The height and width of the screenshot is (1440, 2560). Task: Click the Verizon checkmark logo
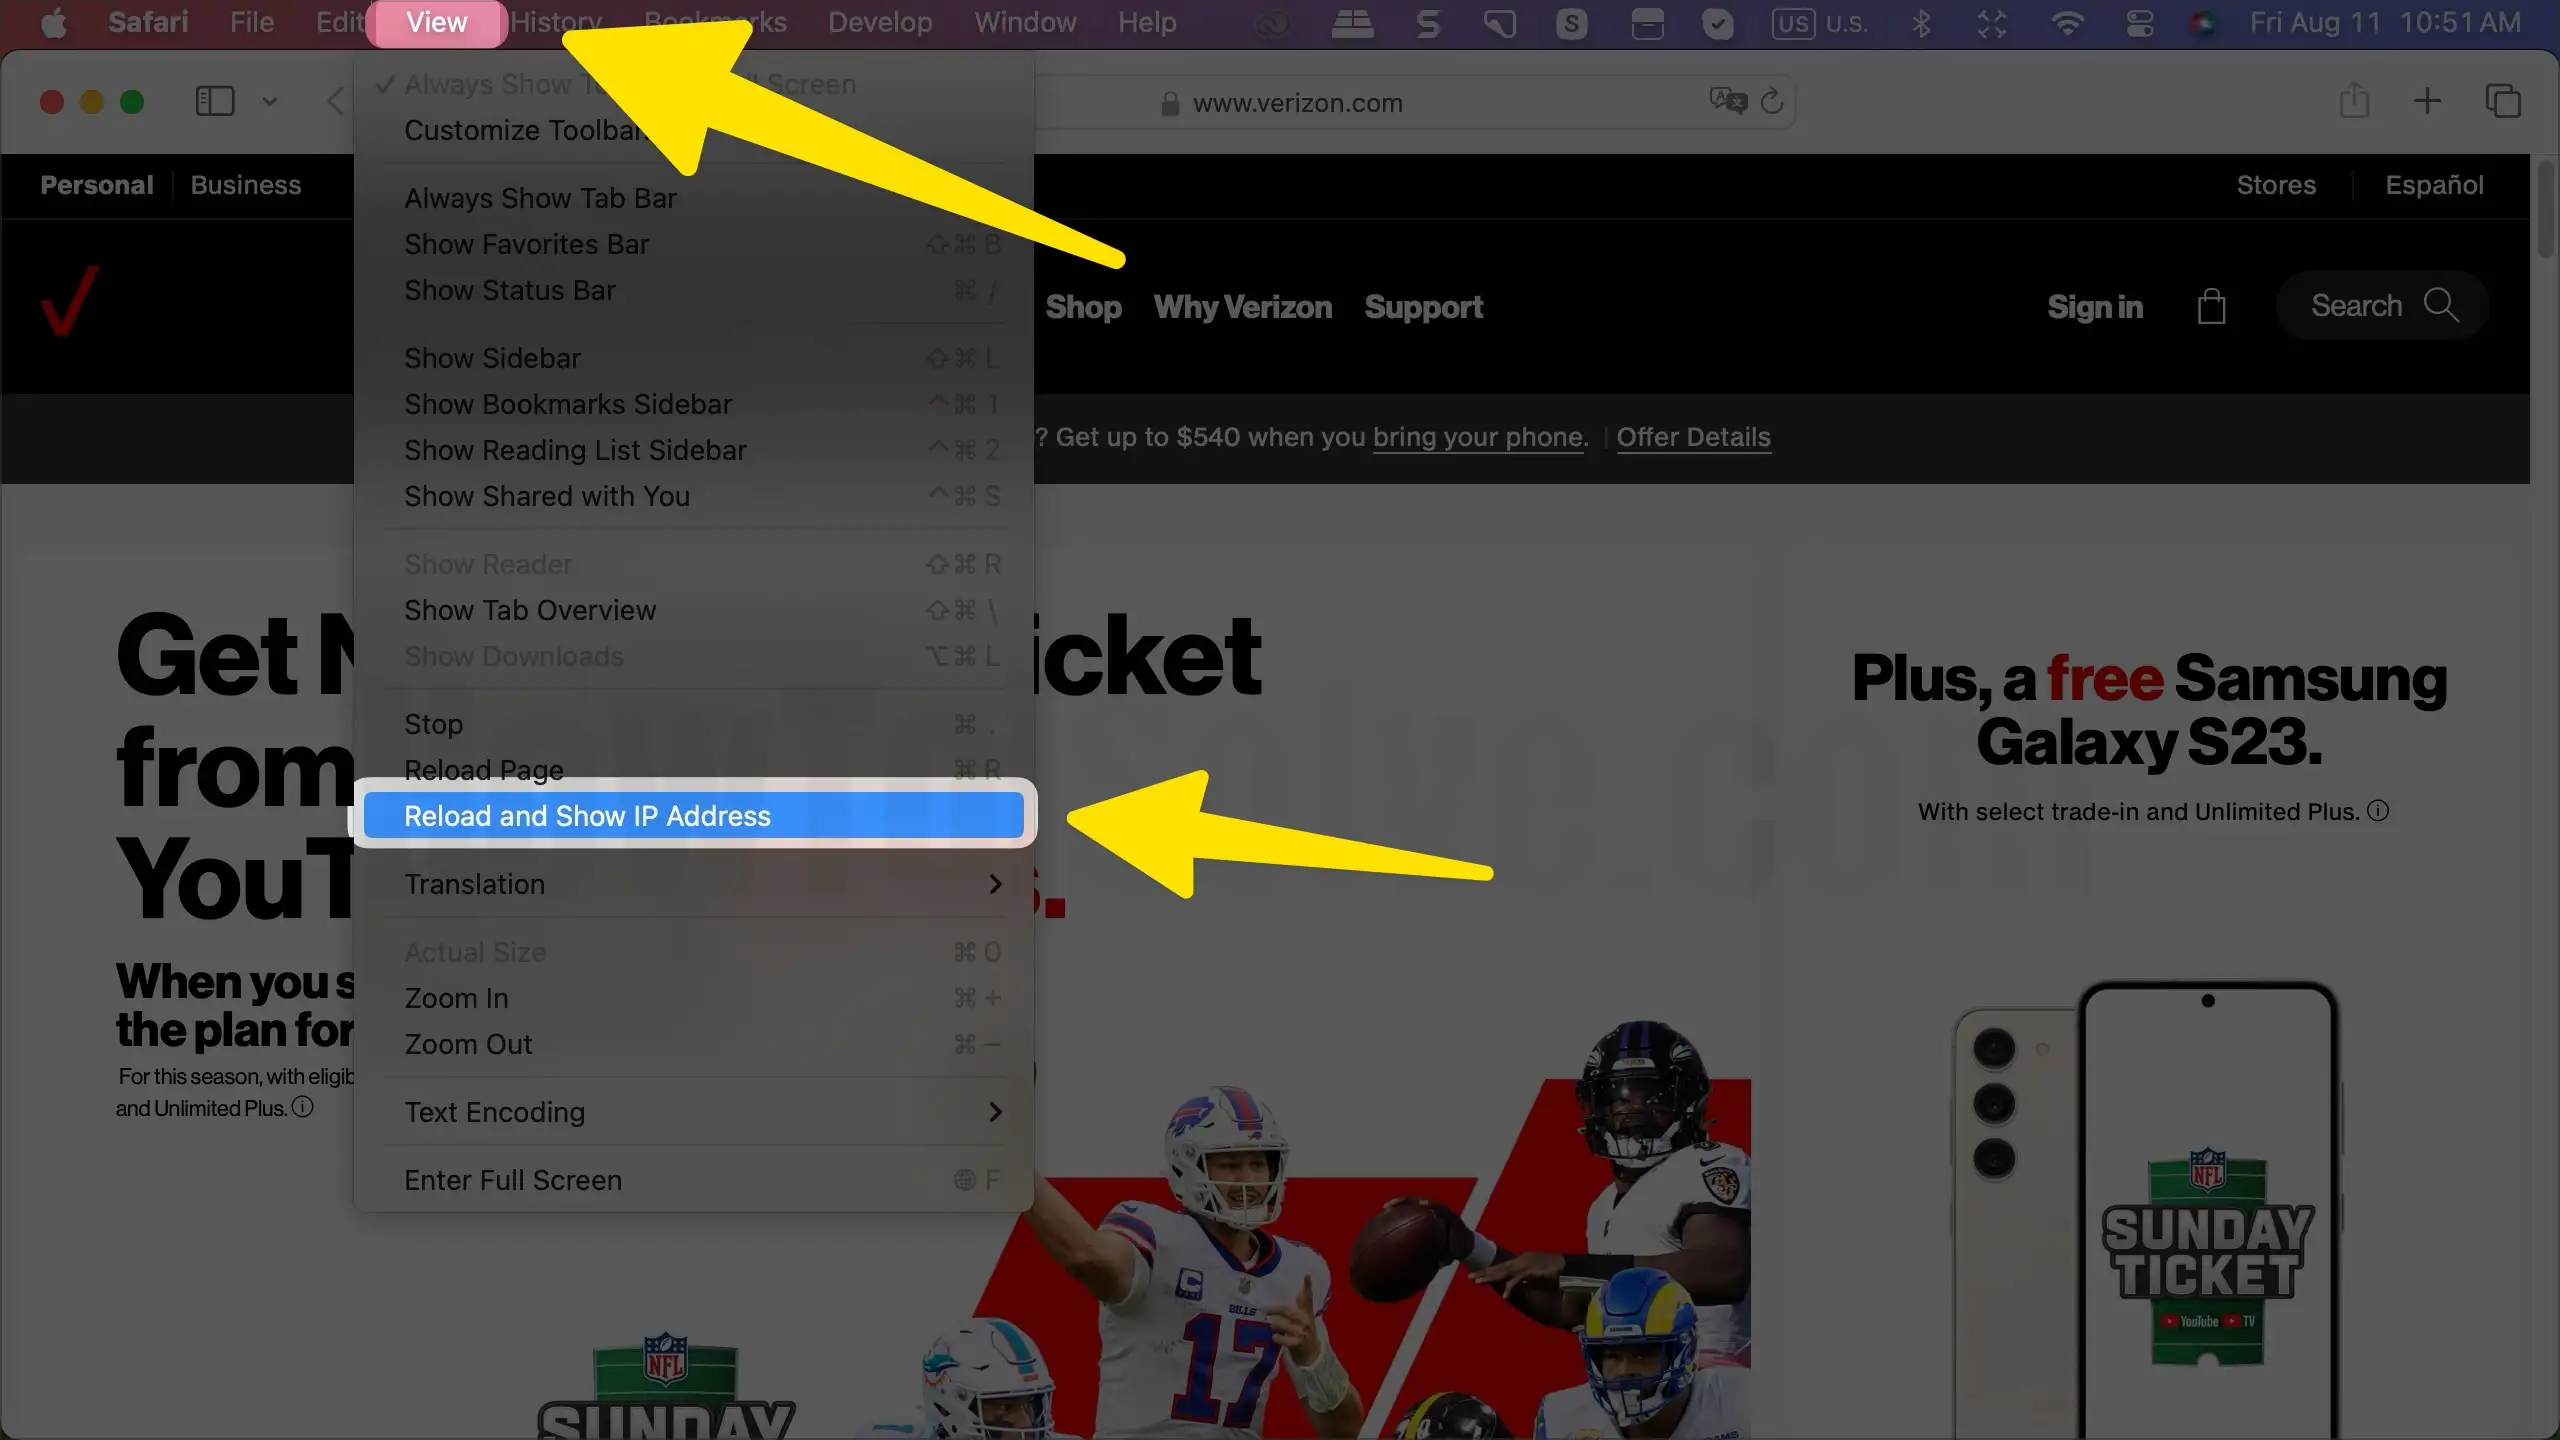coord(70,300)
